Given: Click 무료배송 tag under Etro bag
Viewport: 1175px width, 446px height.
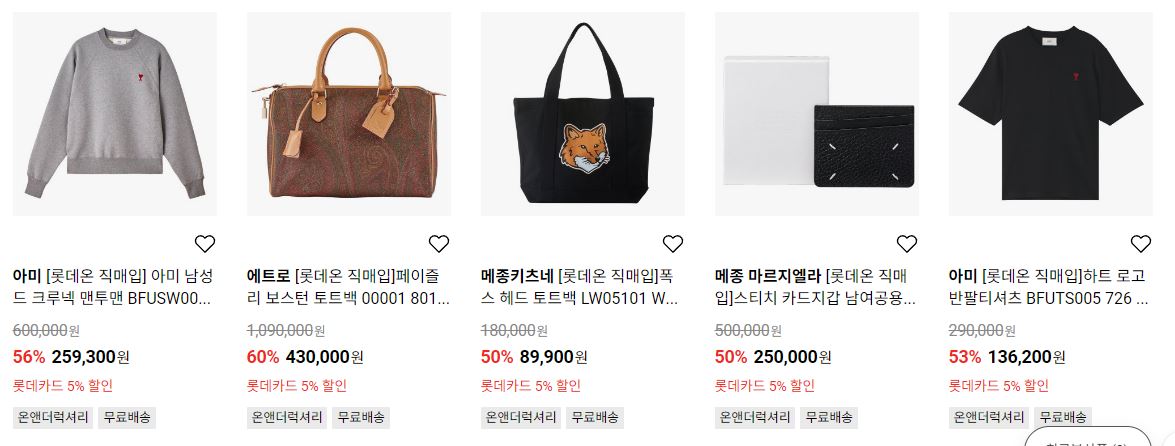Looking at the screenshot, I should (x=361, y=418).
